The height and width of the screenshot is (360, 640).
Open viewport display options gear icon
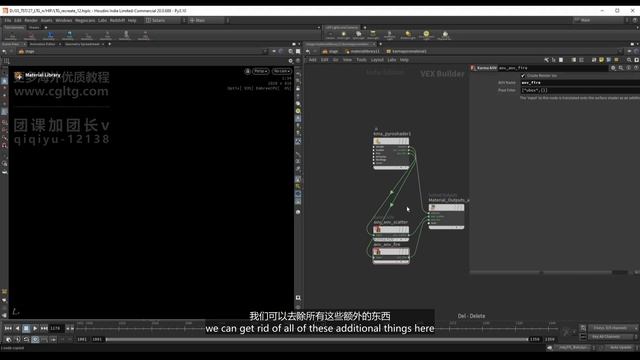tap(290, 61)
